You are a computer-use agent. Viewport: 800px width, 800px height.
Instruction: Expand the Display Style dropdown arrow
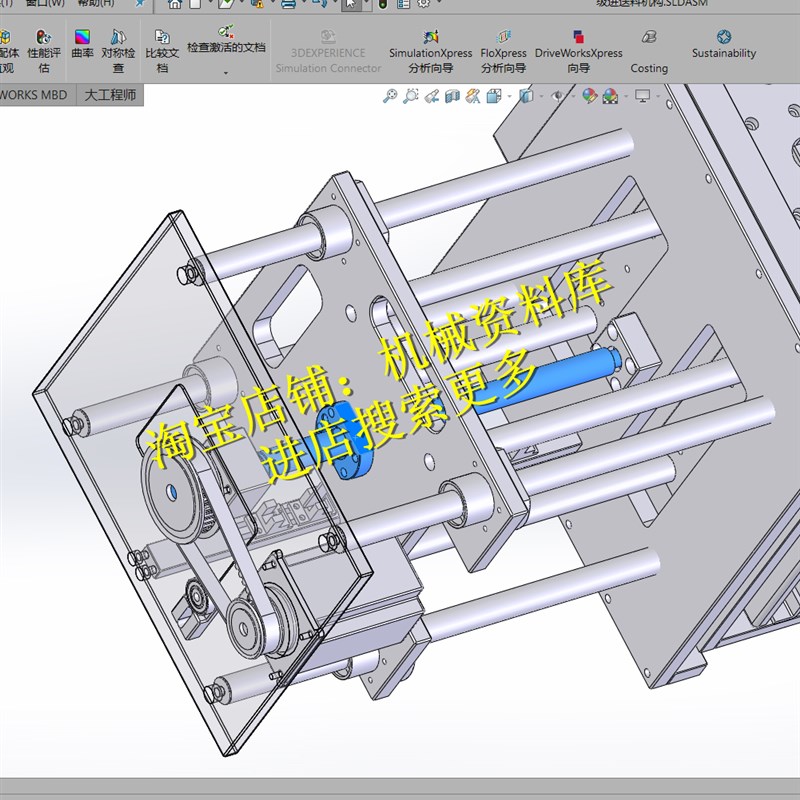tap(541, 96)
